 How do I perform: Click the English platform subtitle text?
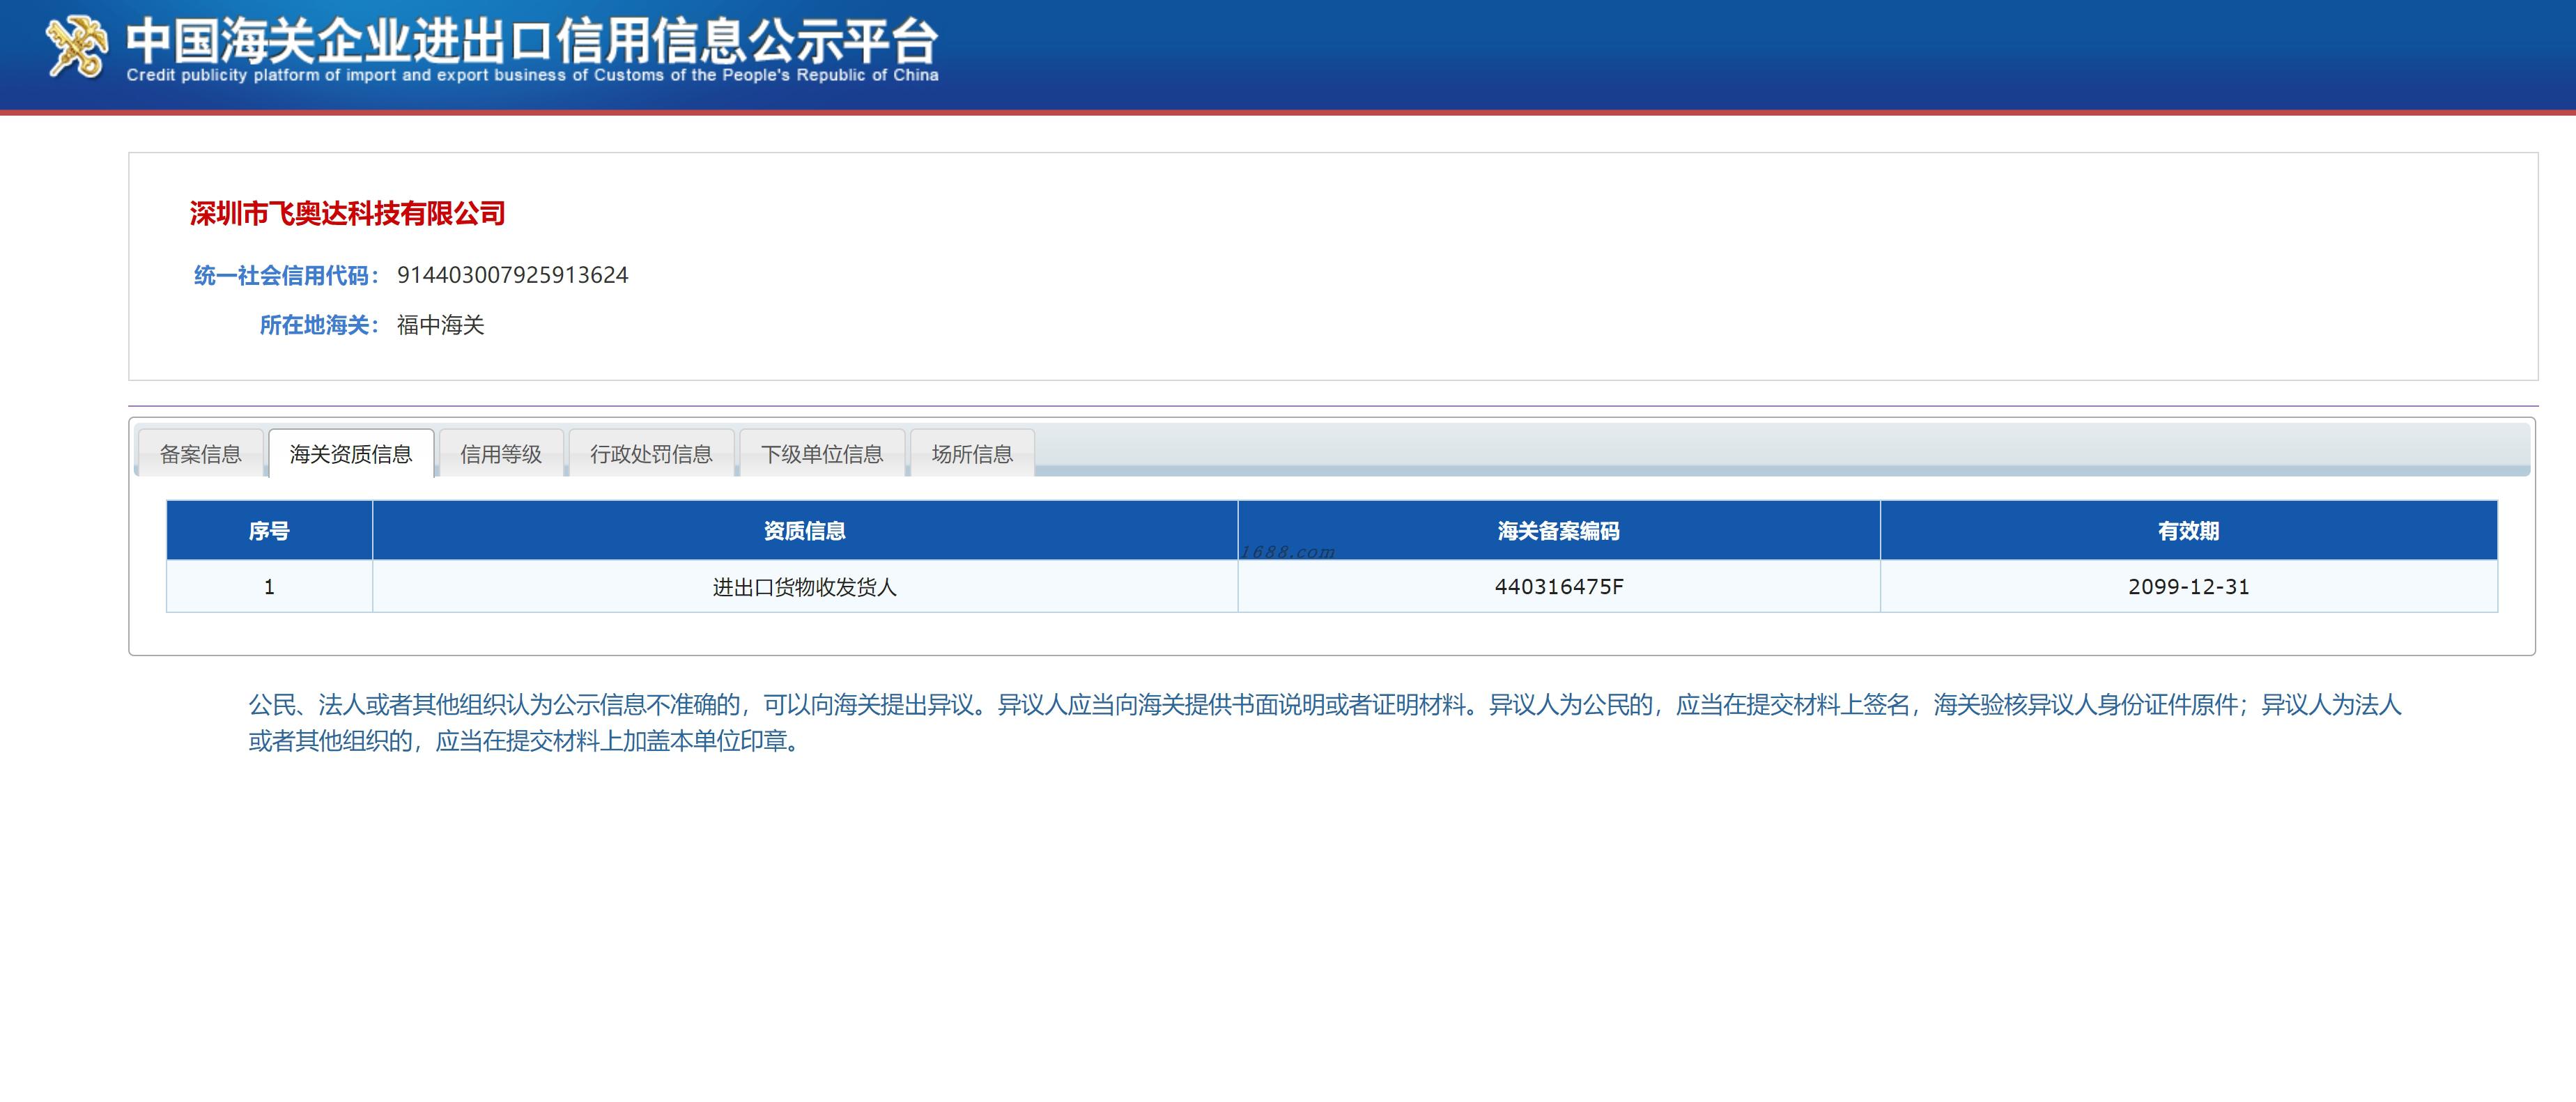pyautogui.click(x=532, y=75)
